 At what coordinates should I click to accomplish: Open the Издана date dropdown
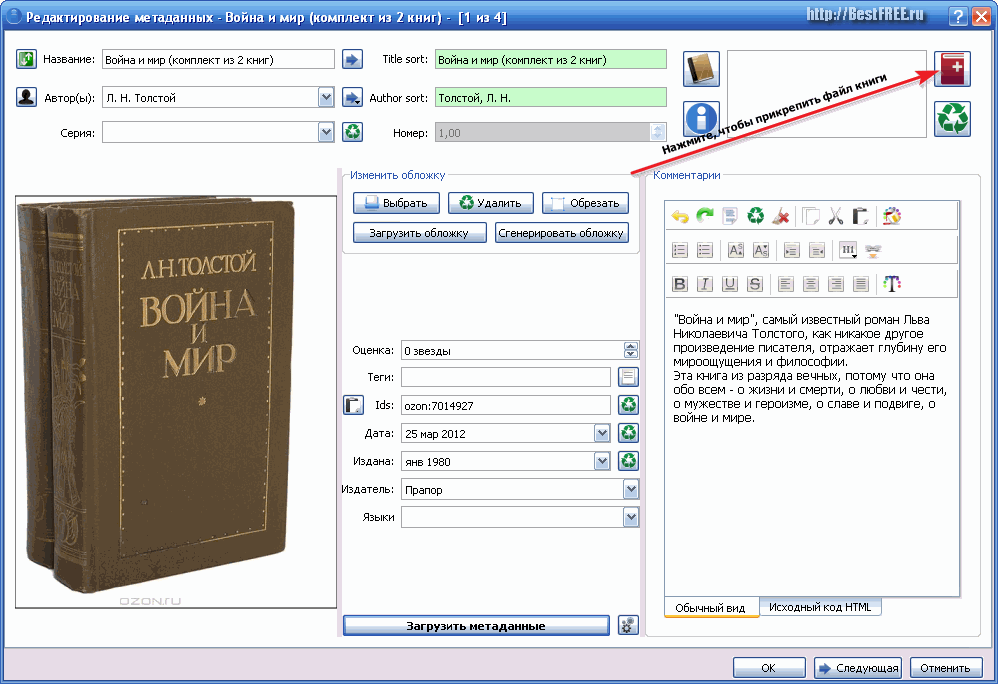(602, 461)
